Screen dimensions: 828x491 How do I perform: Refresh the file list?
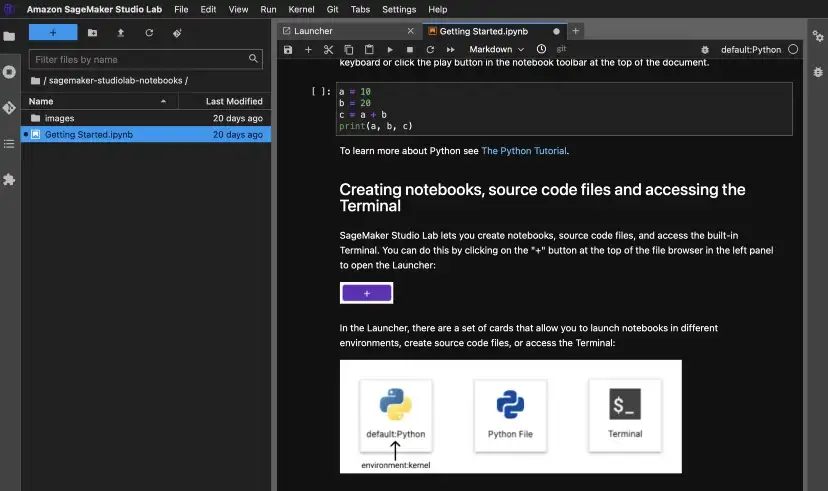[149, 33]
